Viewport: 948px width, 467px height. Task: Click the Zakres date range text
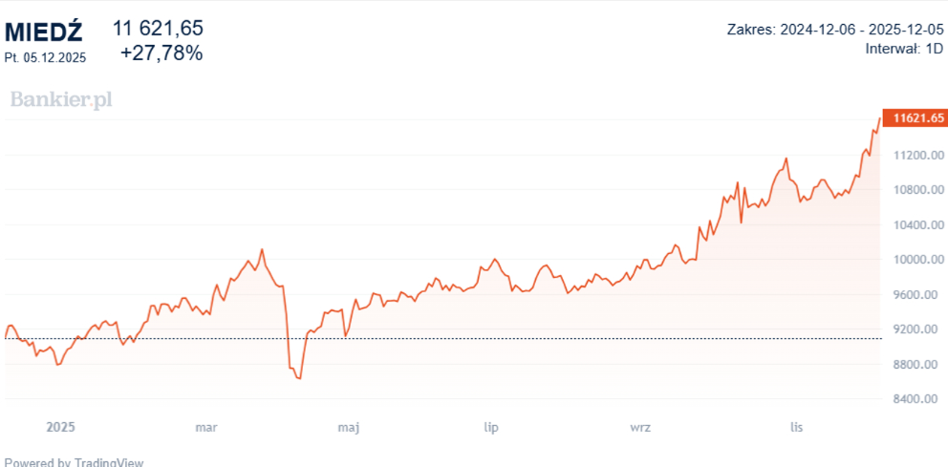coord(835,29)
